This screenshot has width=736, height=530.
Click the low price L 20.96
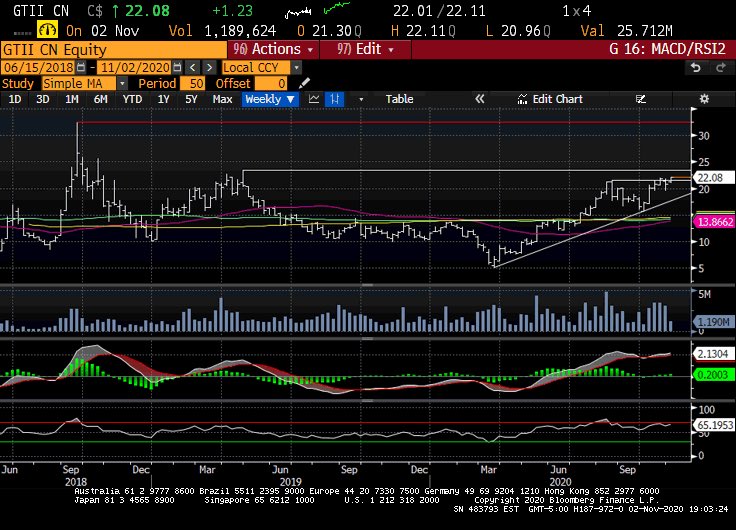[x=518, y=31]
